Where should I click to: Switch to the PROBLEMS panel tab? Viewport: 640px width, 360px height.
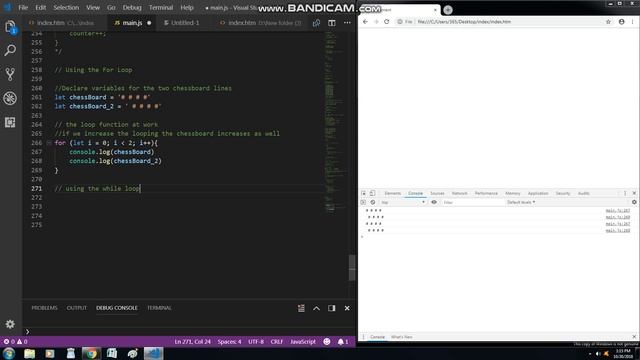44,308
